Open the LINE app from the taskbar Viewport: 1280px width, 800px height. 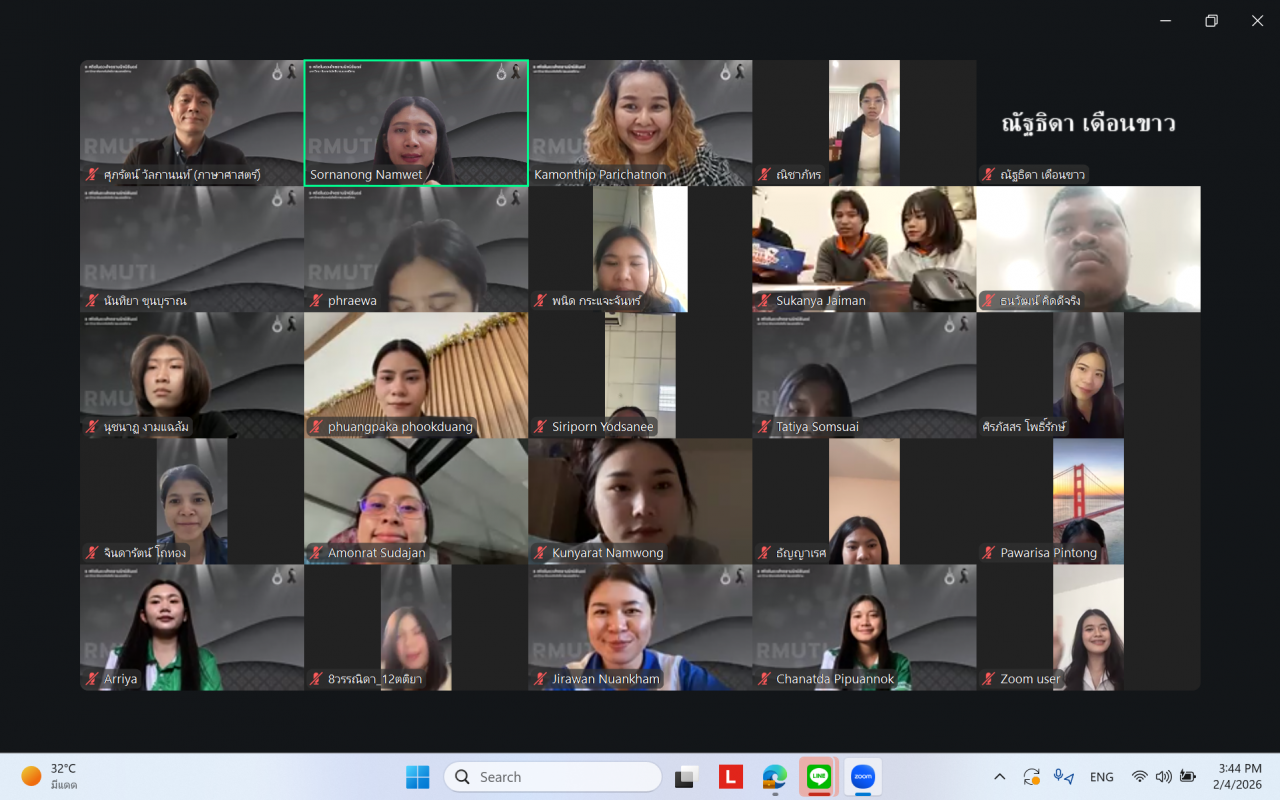click(819, 777)
